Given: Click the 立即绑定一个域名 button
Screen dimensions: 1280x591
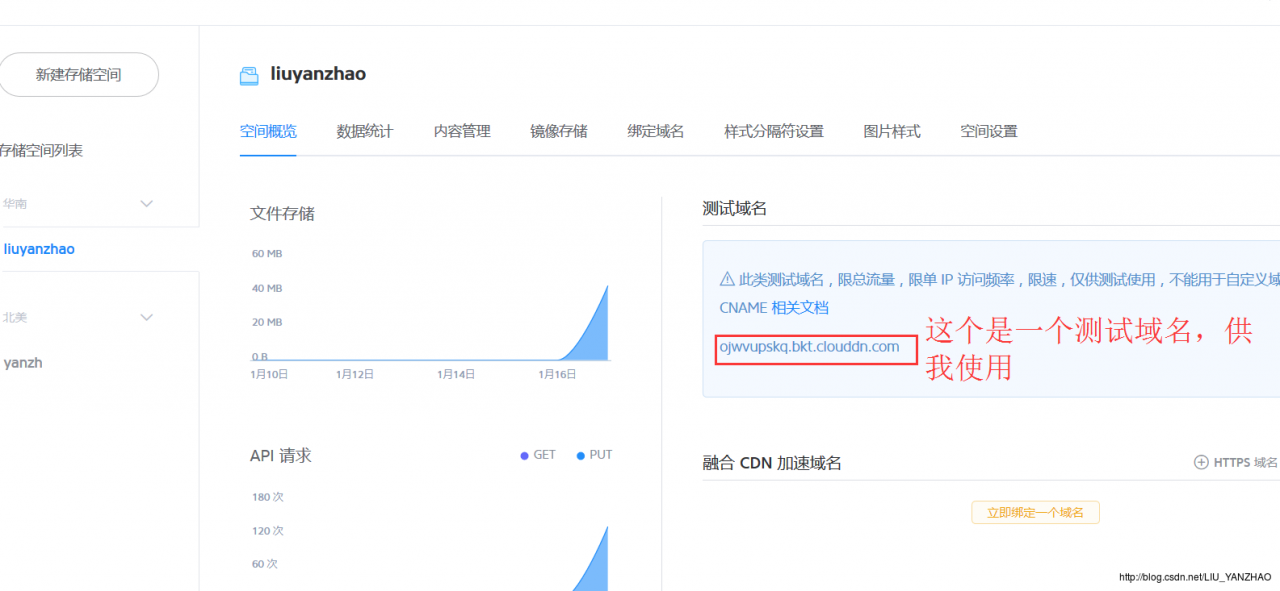Looking at the screenshot, I should click(1035, 512).
